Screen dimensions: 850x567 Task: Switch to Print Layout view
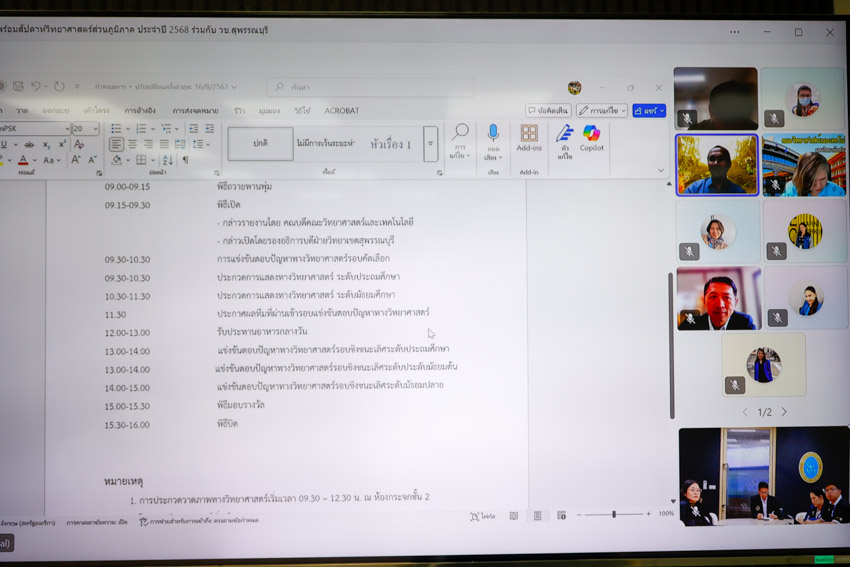(537, 516)
